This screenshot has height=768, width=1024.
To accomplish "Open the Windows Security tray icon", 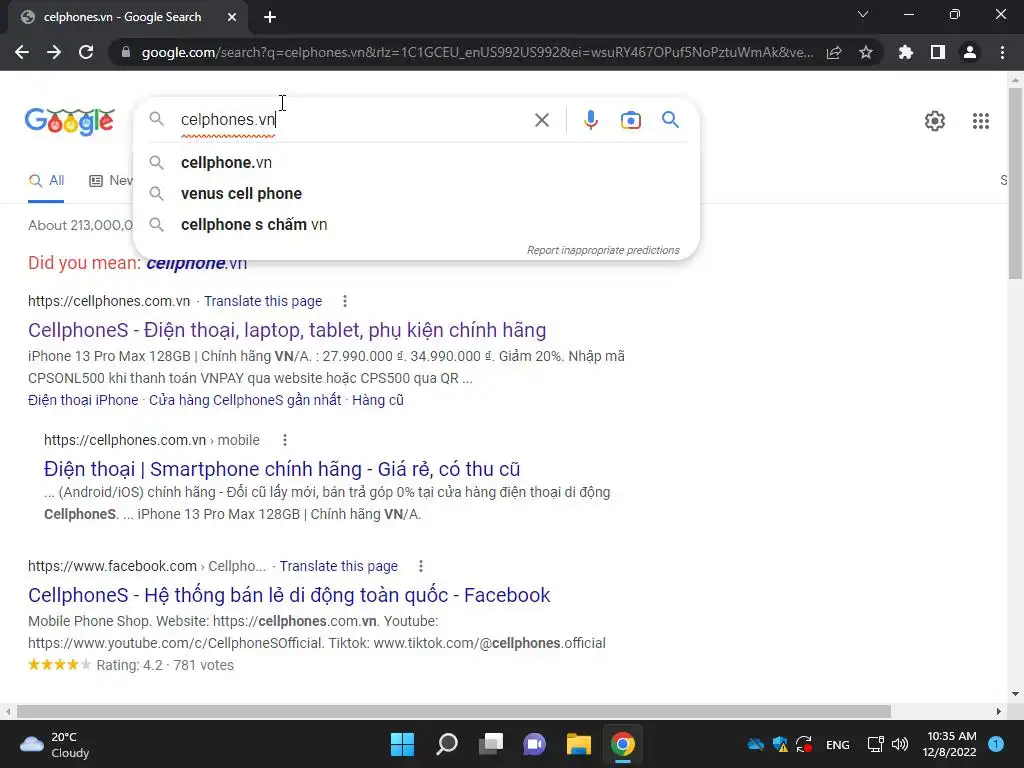I will [780, 744].
